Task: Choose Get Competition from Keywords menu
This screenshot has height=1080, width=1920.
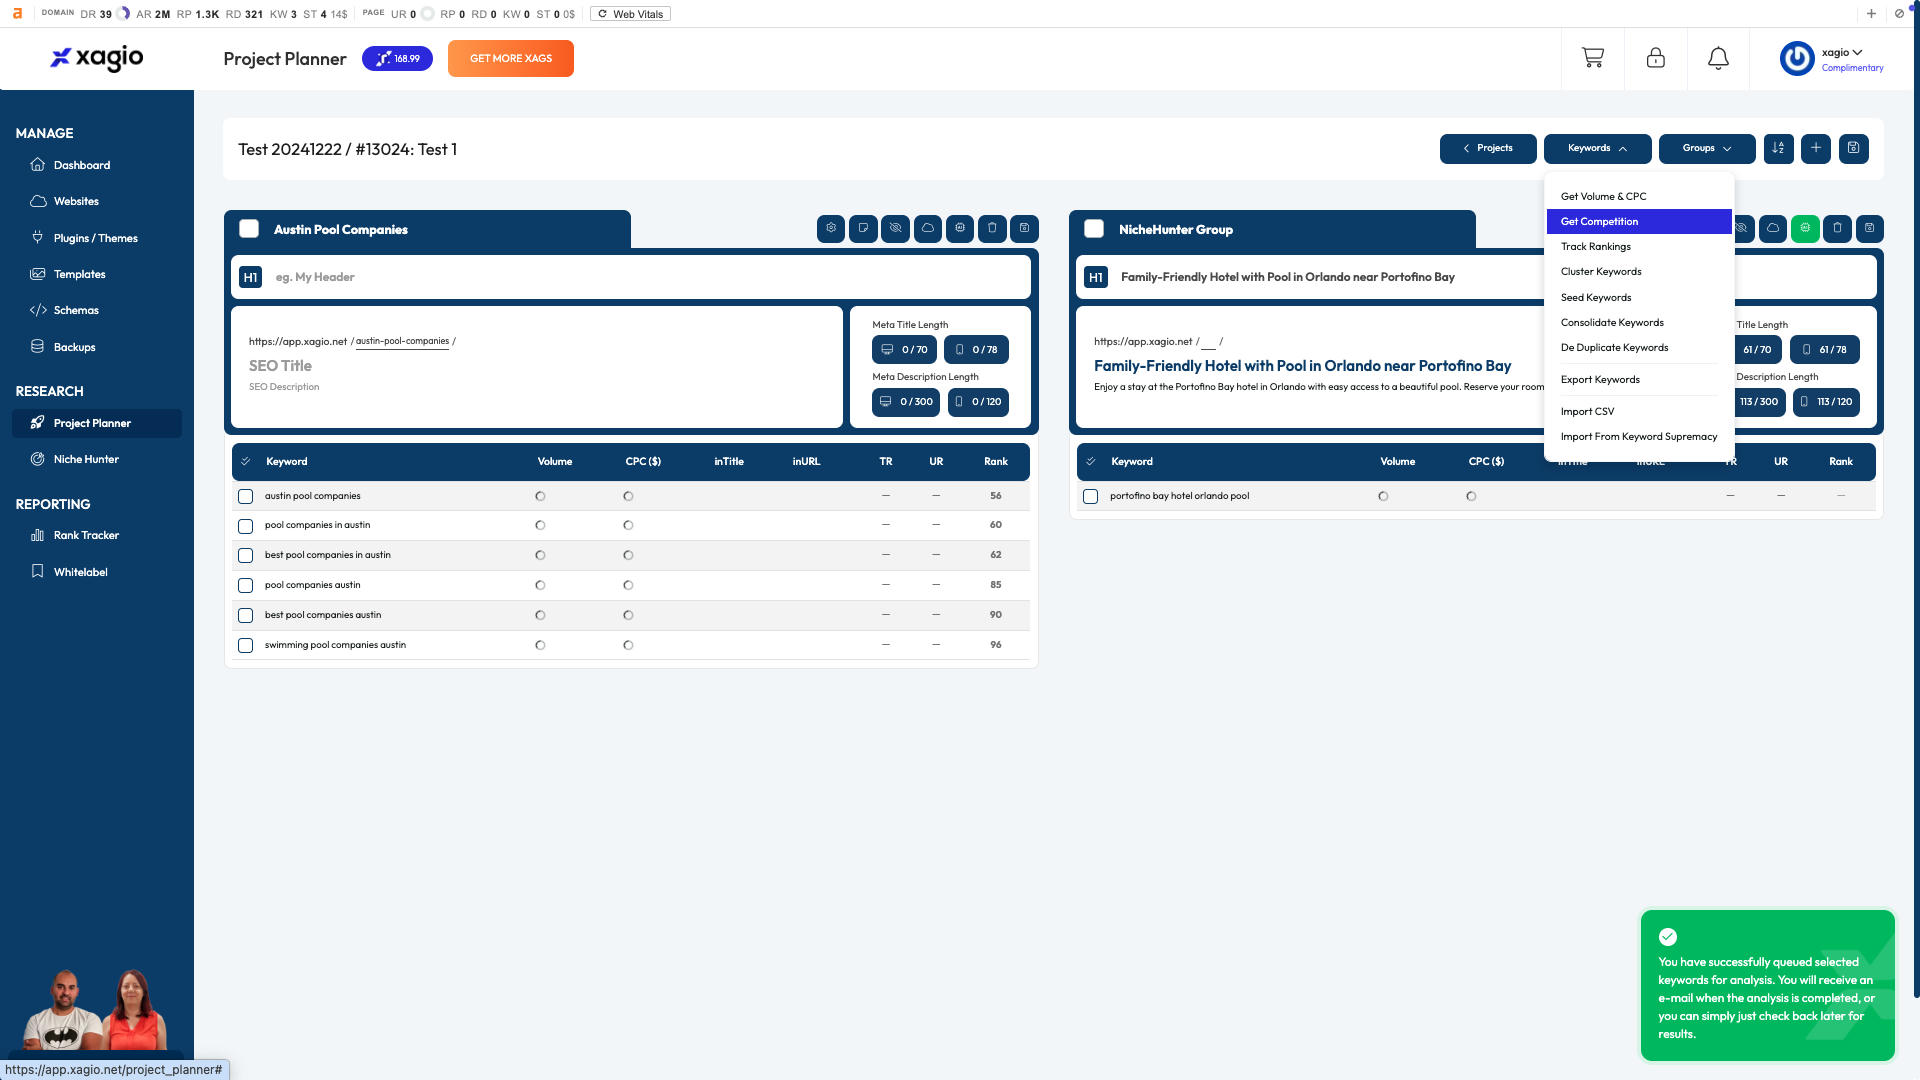Action: click(x=1639, y=222)
